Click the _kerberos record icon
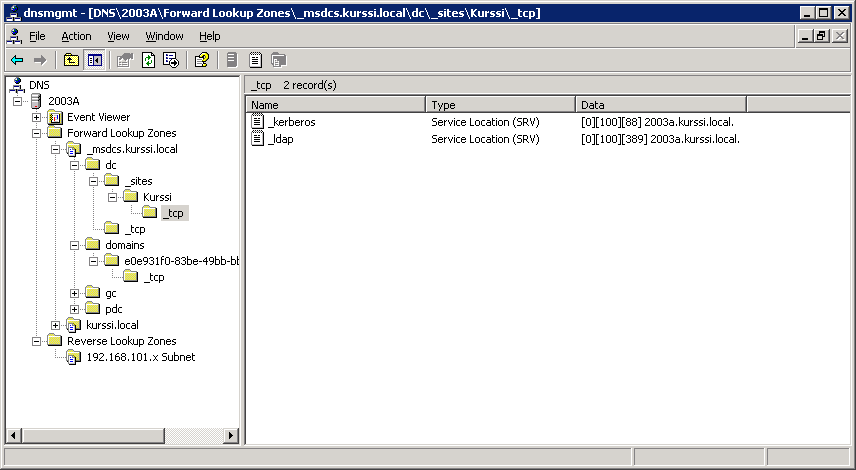This screenshot has width=856, height=470. click(257, 122)
